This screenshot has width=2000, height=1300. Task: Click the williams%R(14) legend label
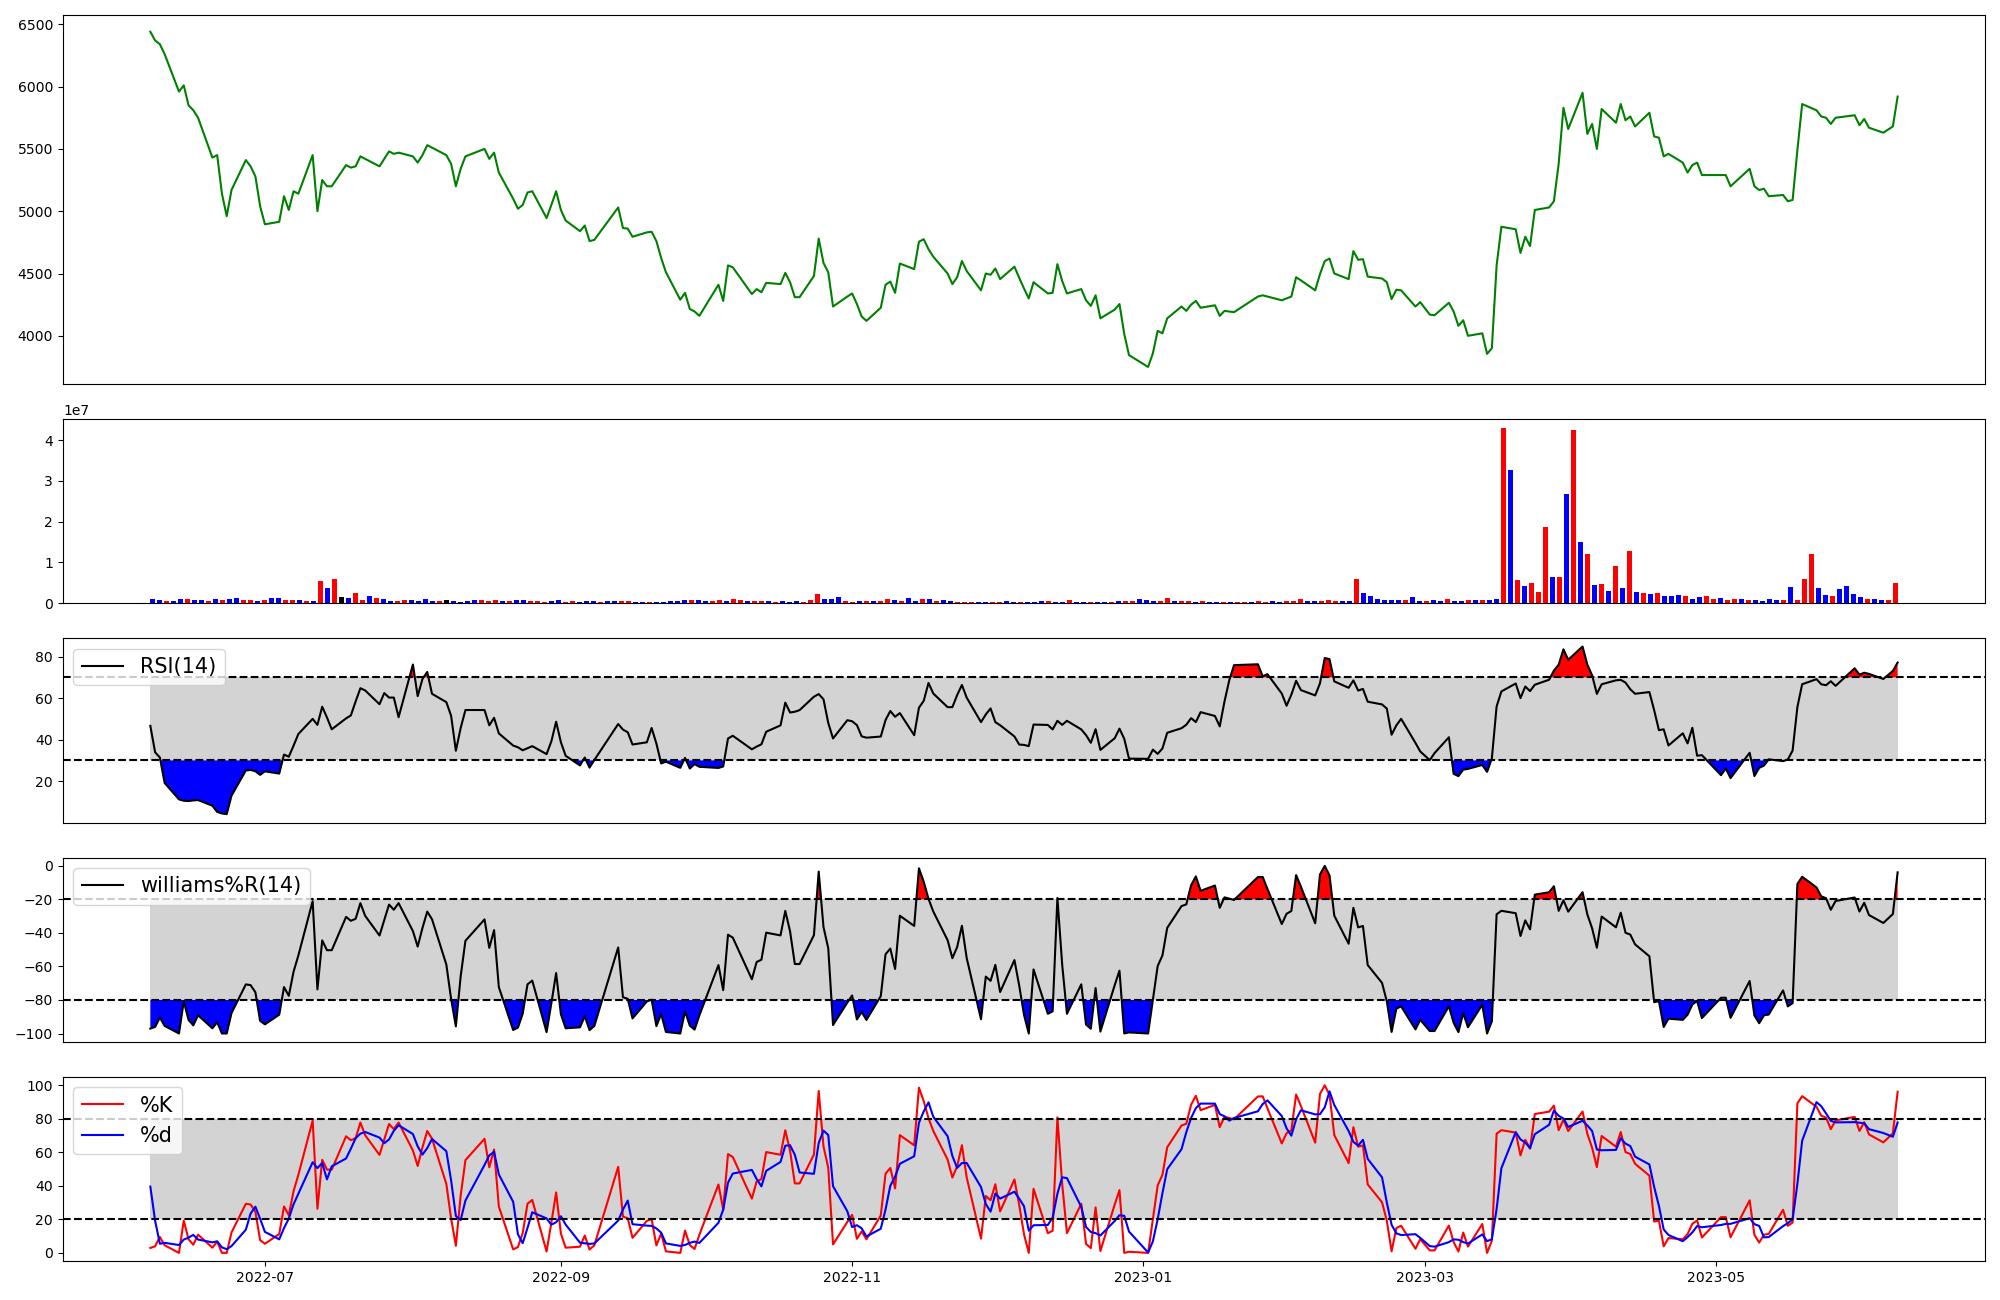point(220,885)
